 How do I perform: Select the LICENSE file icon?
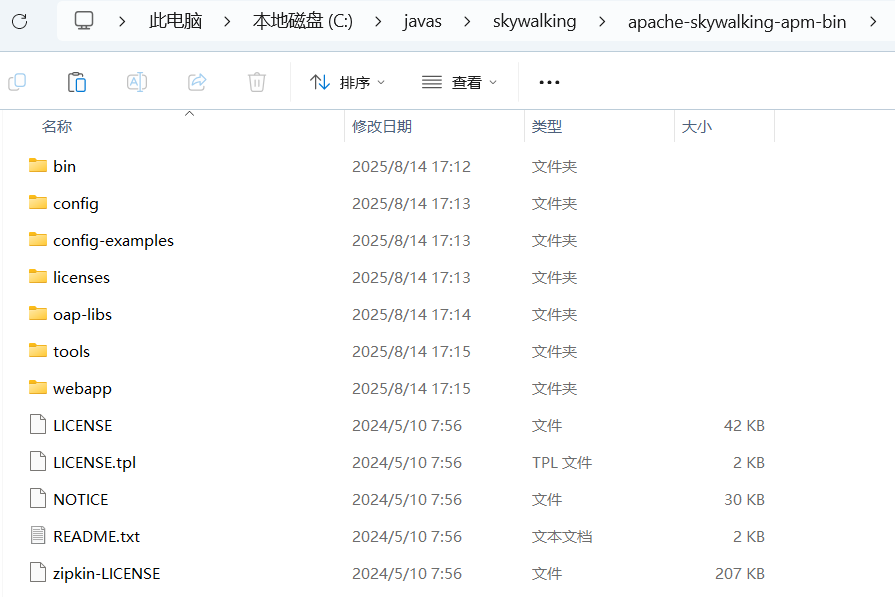coord(38,425)
